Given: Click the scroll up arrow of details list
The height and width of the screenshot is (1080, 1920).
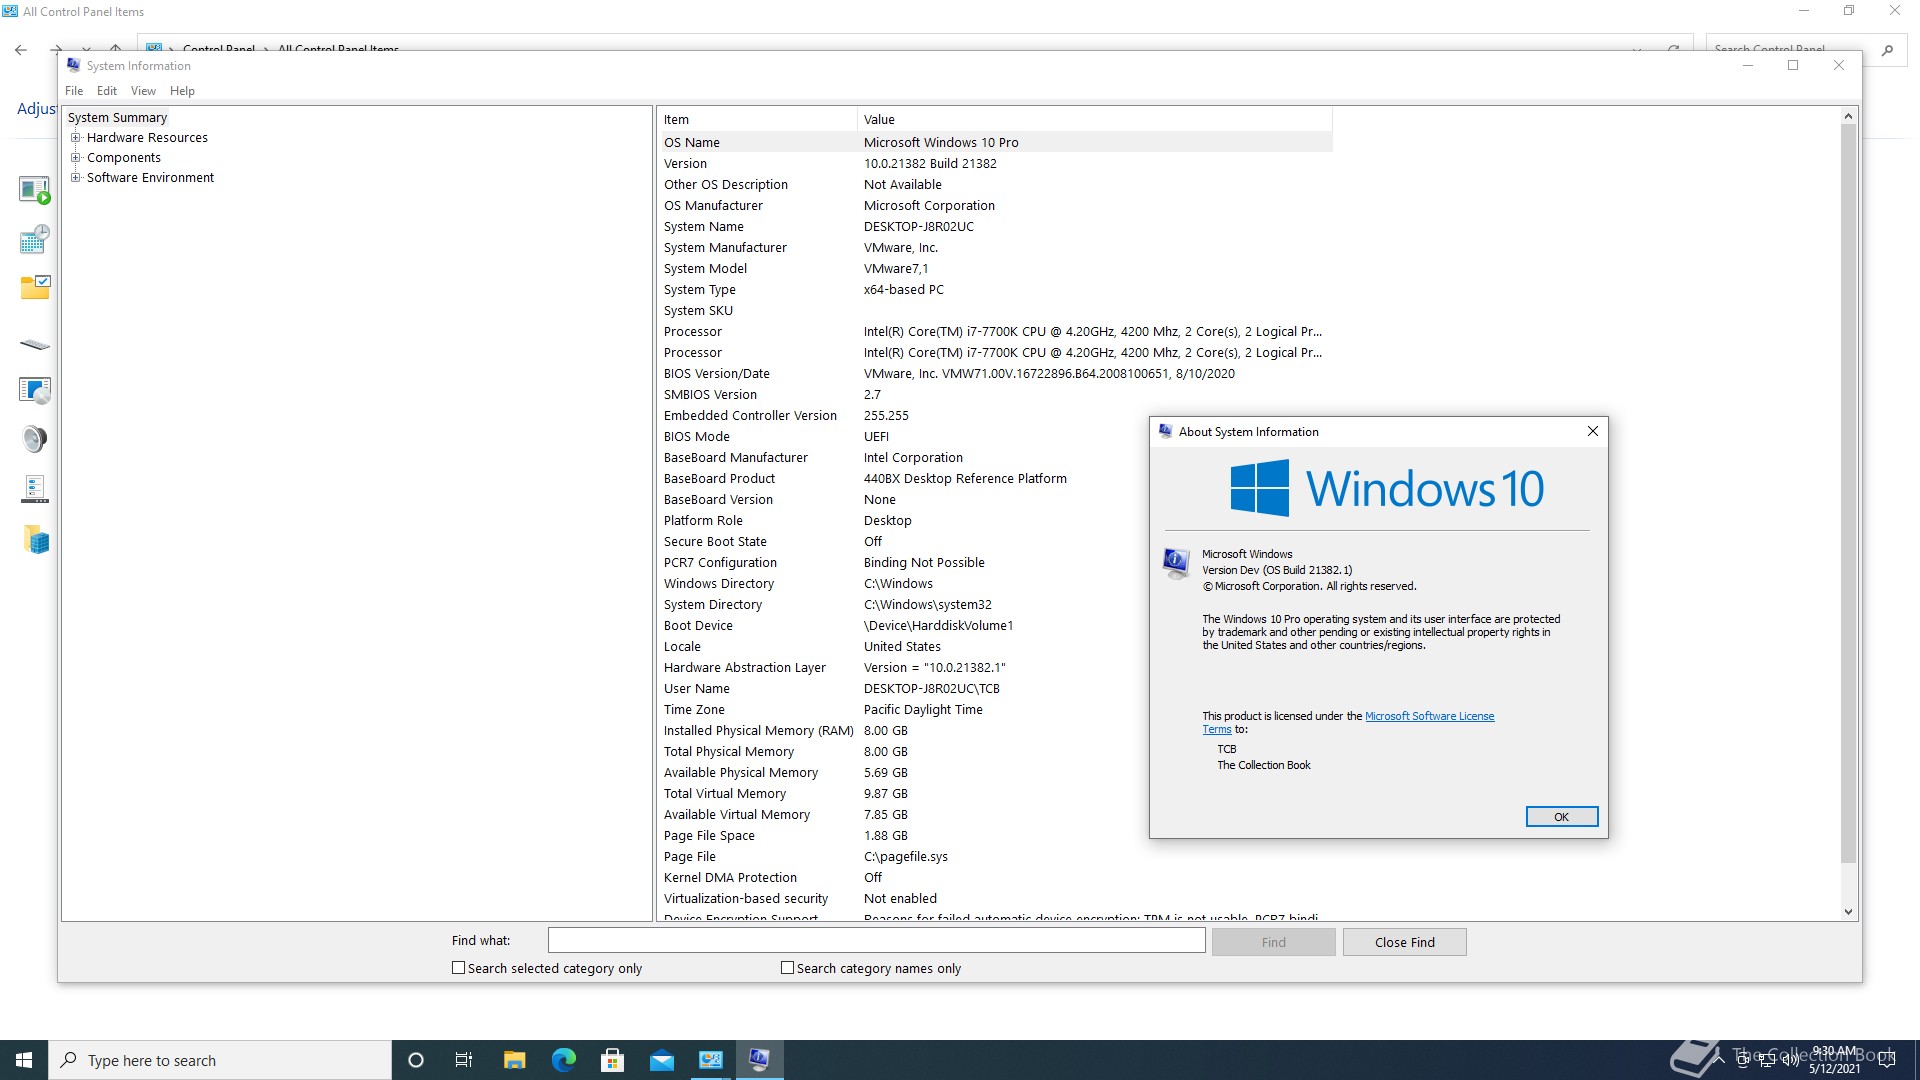Looking at the screenshot, I should (1848, 117).
